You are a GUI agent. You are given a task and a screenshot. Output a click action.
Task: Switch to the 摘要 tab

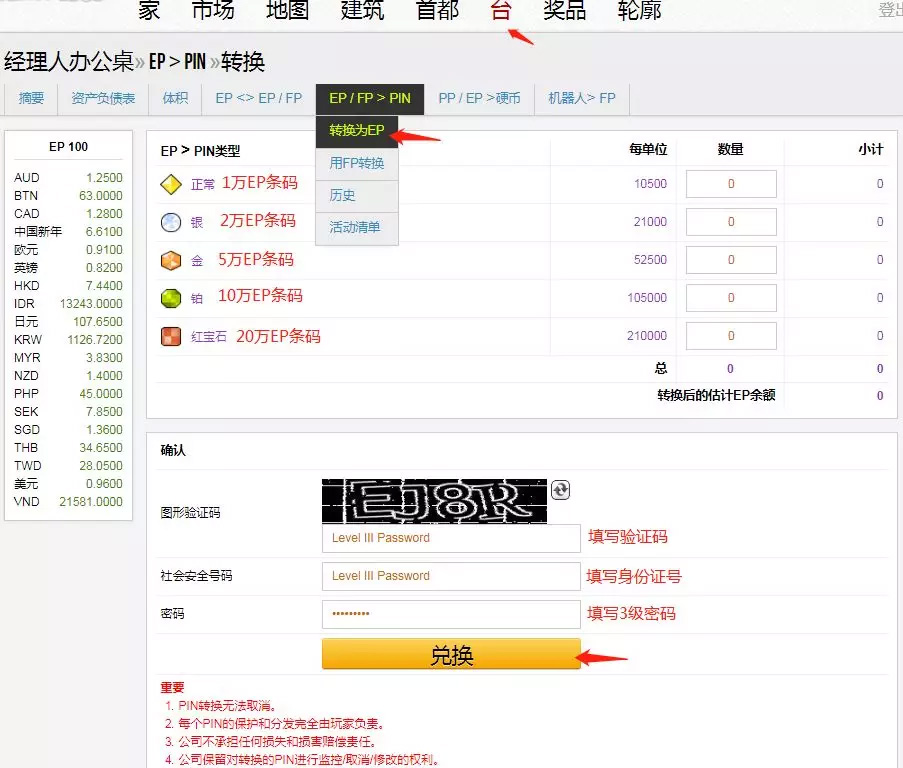coord(31,98)
